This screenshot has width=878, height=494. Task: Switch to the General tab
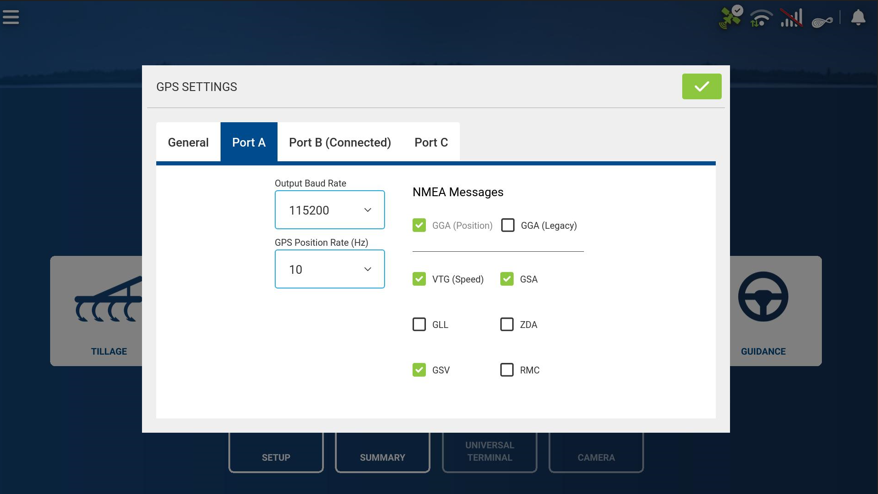click(188, 142)
